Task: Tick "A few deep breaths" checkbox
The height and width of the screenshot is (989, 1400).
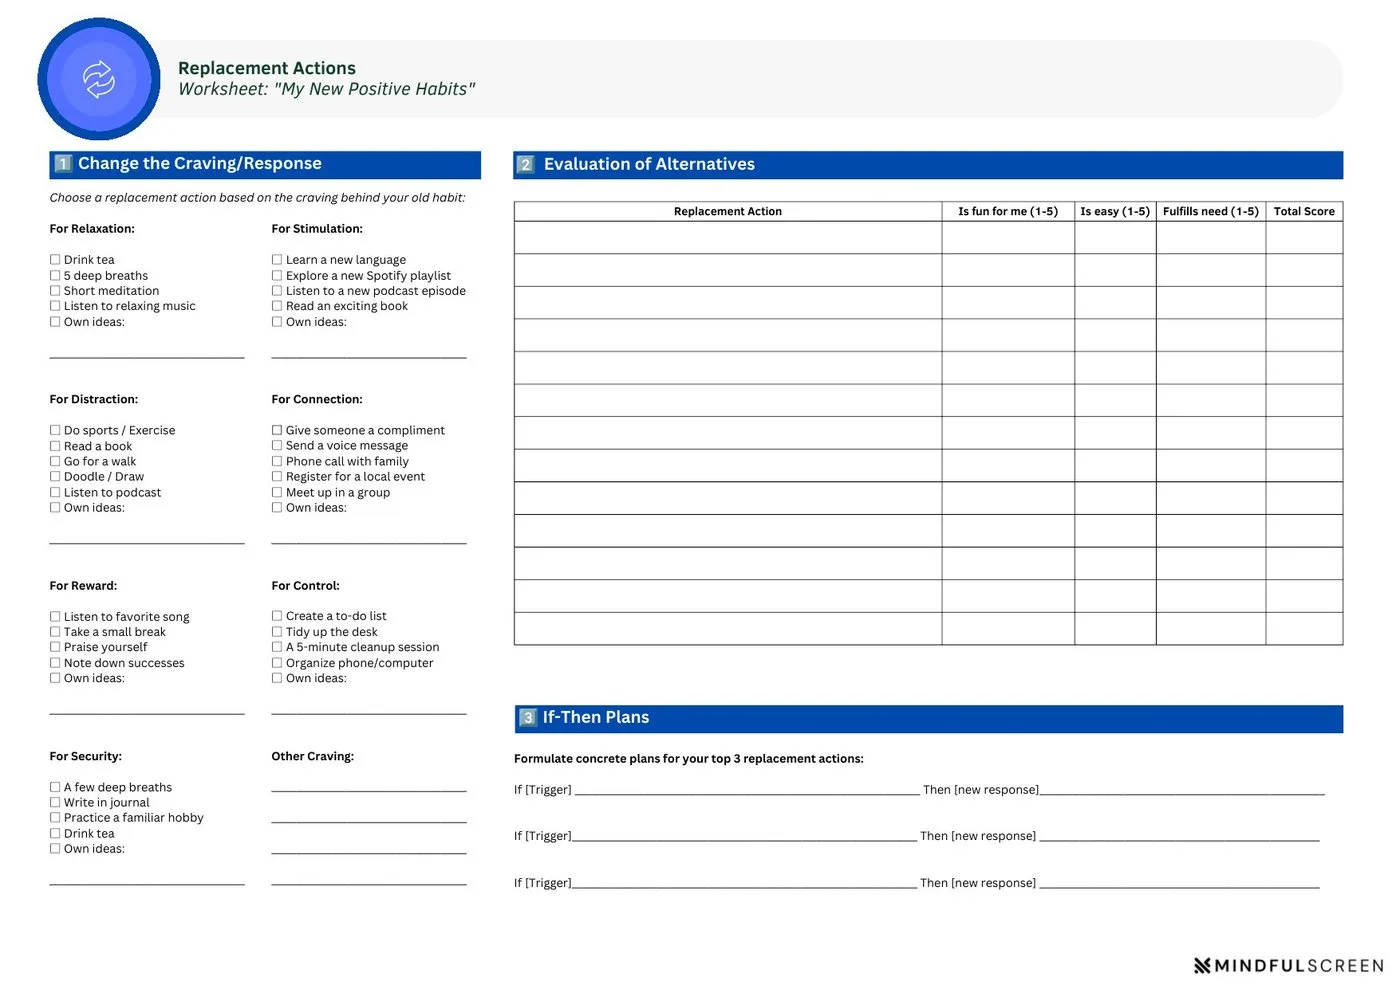Action: click(55, 787)
